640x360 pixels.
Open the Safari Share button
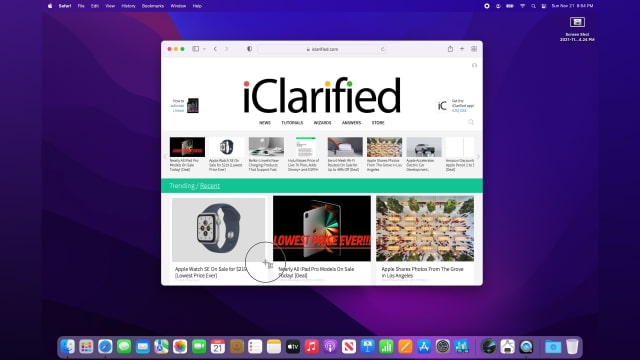point(450,49)
